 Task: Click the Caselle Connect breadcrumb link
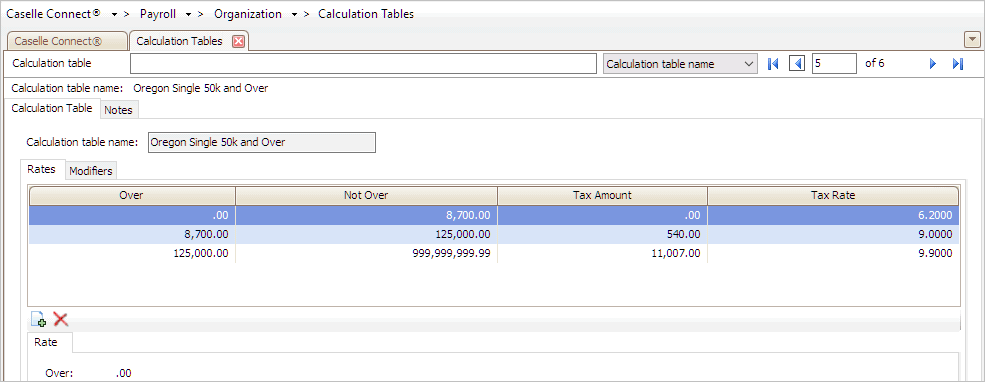(x=53, y=14)
